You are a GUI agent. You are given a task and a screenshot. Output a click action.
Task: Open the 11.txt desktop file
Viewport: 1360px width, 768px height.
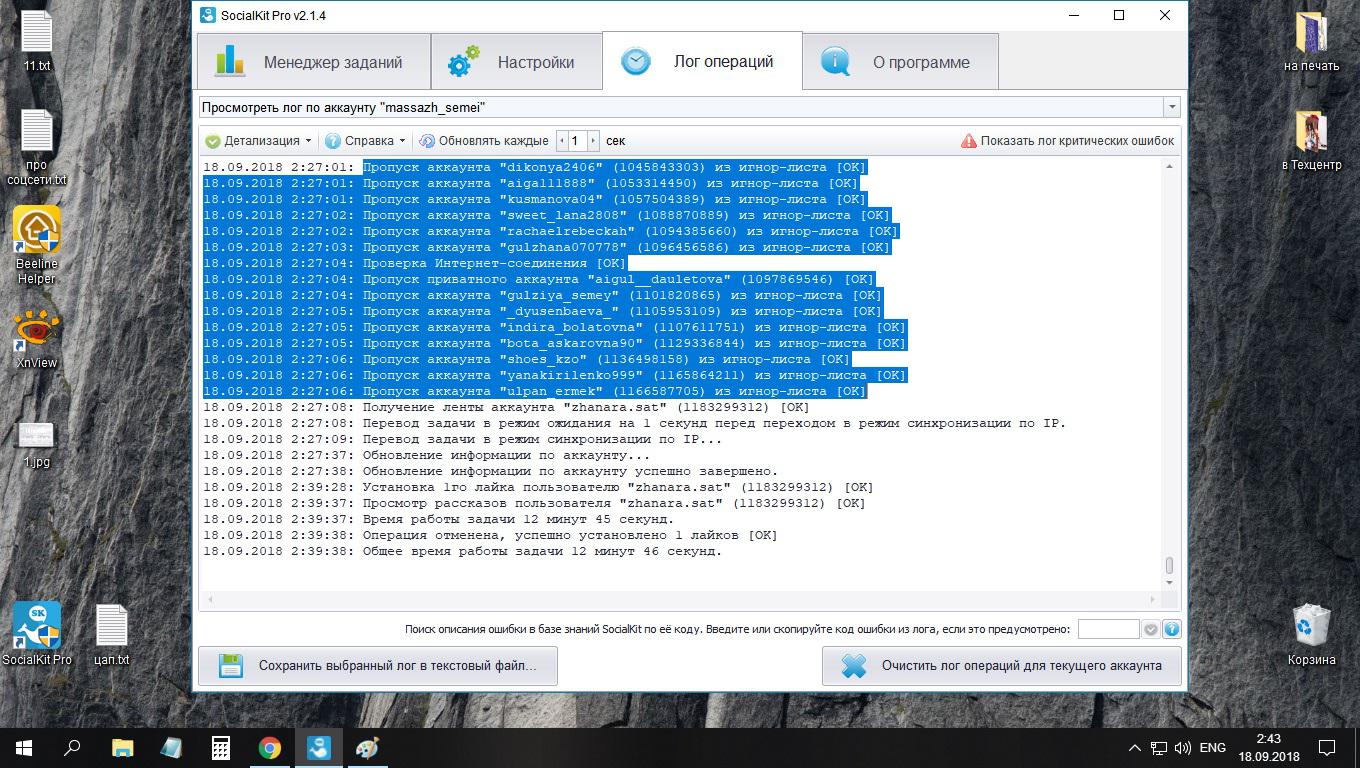click(37, 40)
